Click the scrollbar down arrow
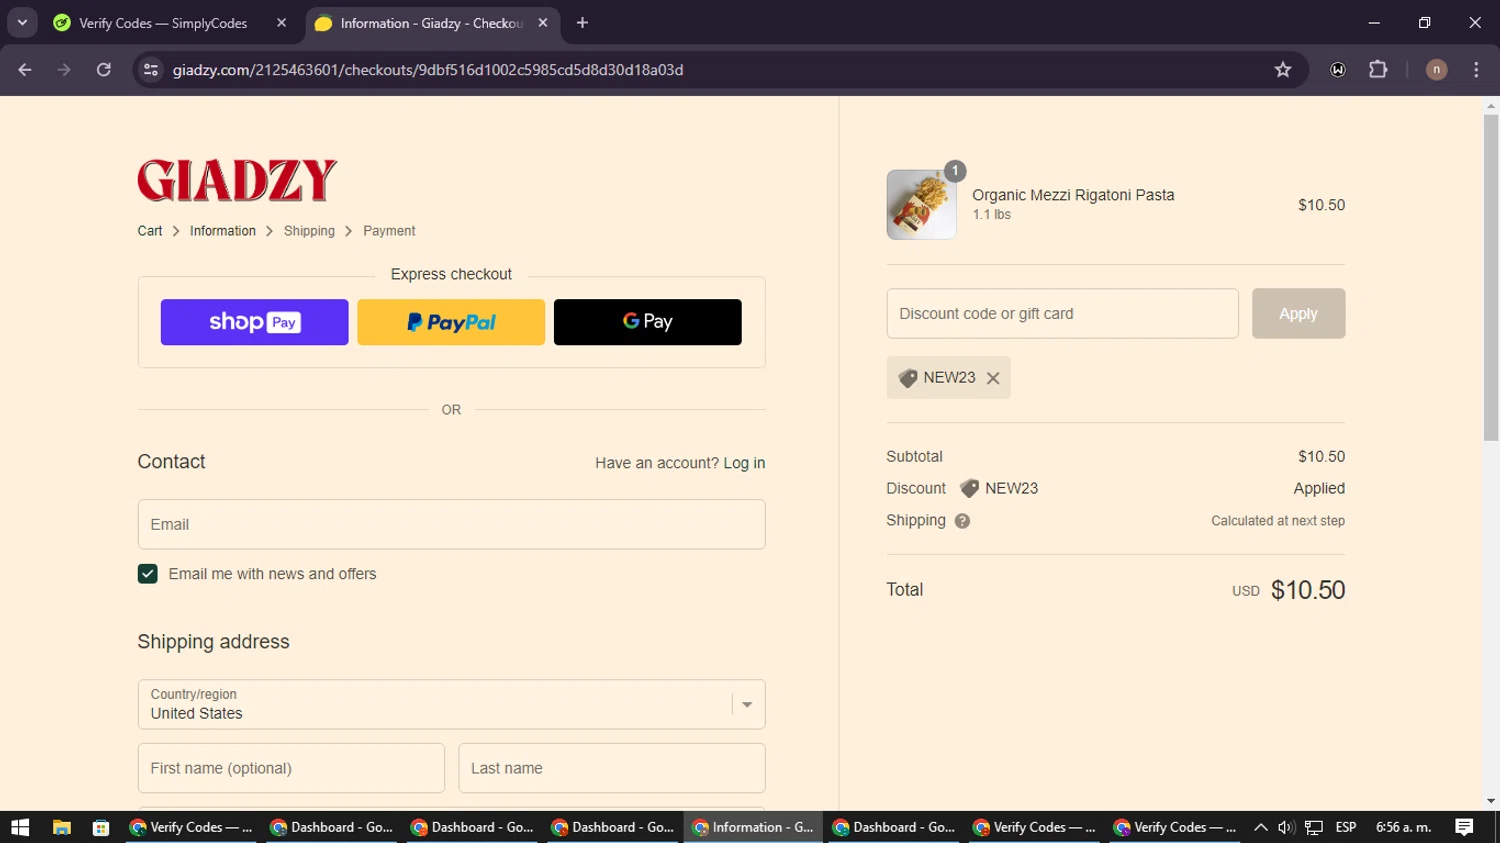Image resolution: width=1500 pixels, height=843 pixels. (x=1491, y=801)
